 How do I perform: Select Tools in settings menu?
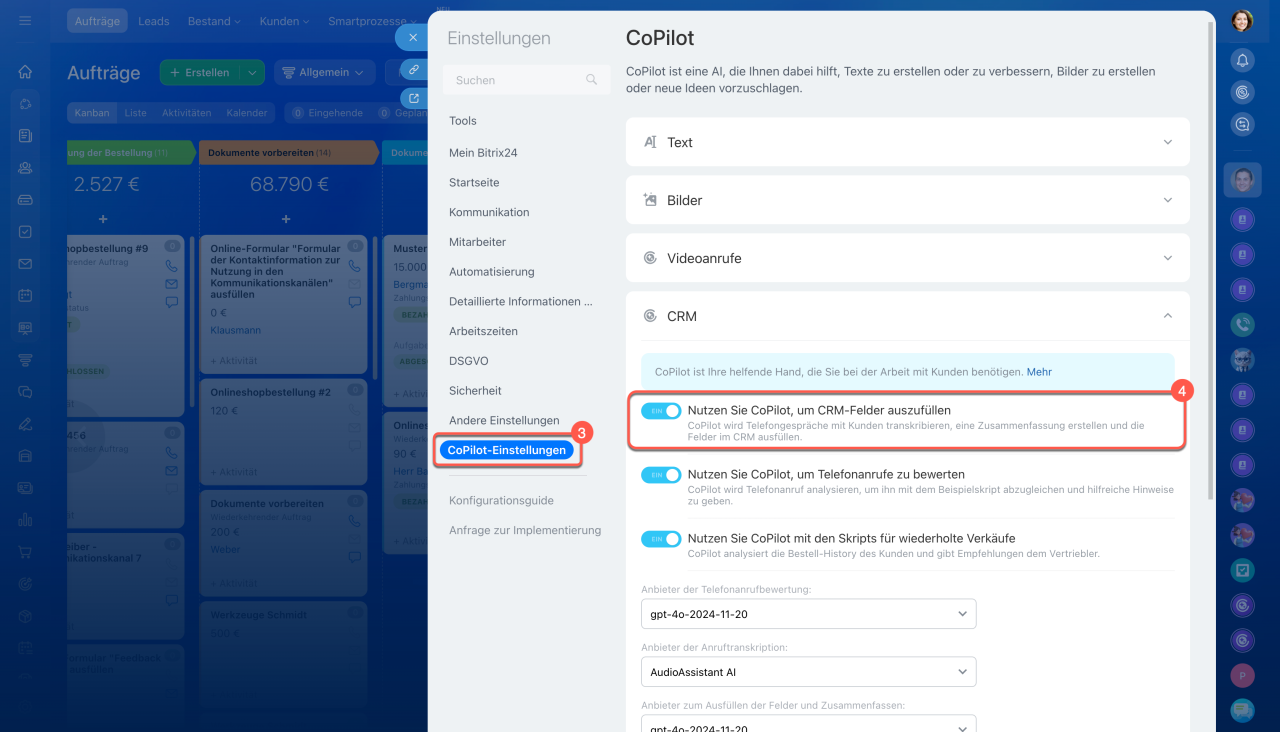[463, 121]
